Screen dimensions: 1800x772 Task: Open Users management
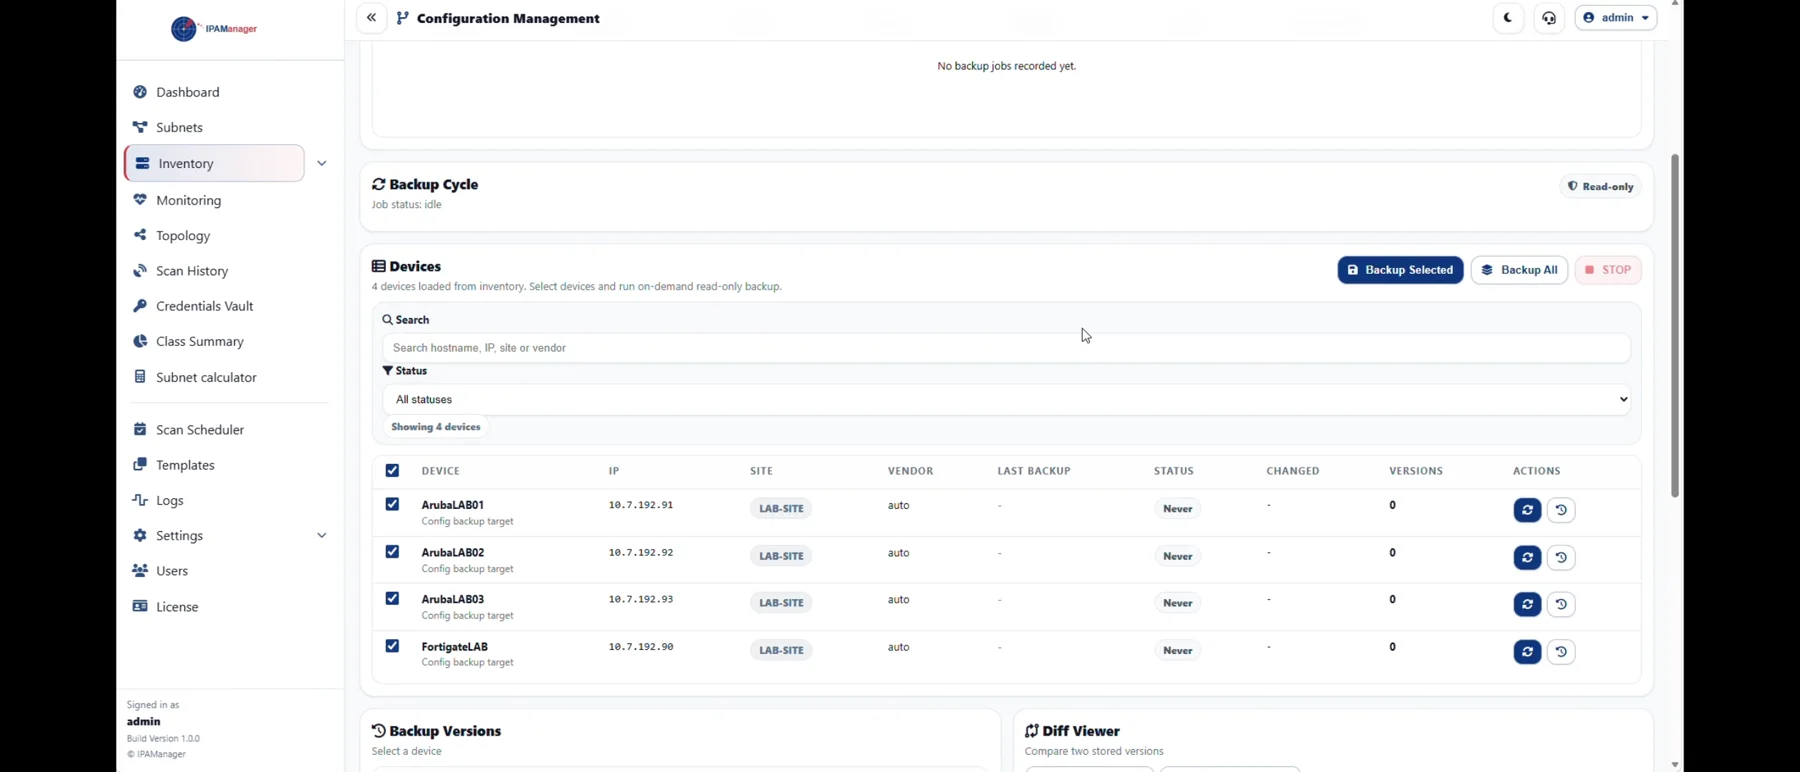172,571
